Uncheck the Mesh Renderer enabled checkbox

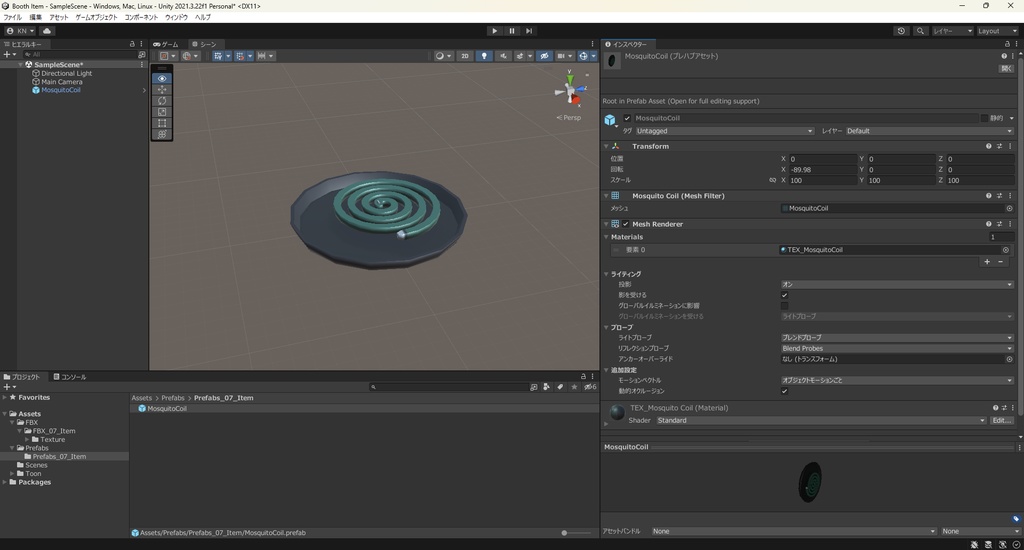(x=627, y=224)
